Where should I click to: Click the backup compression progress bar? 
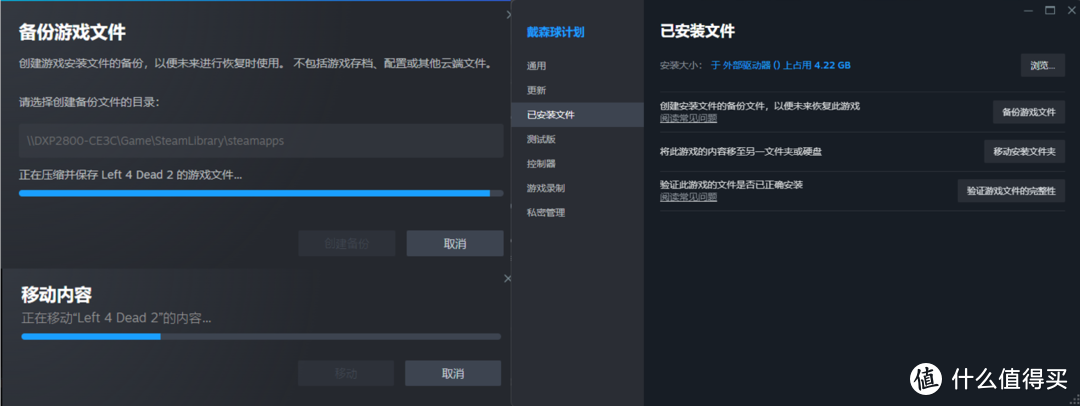[x=261, y=194]
